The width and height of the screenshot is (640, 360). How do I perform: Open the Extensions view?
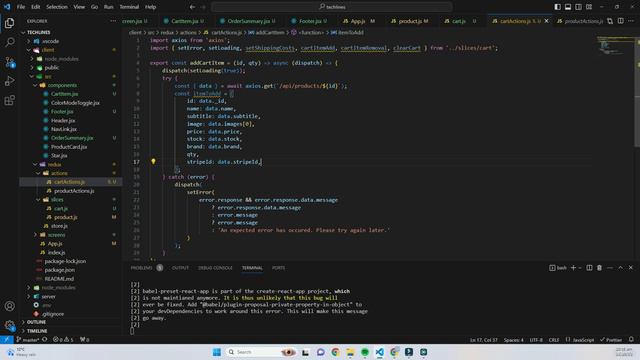pos(9,100)
